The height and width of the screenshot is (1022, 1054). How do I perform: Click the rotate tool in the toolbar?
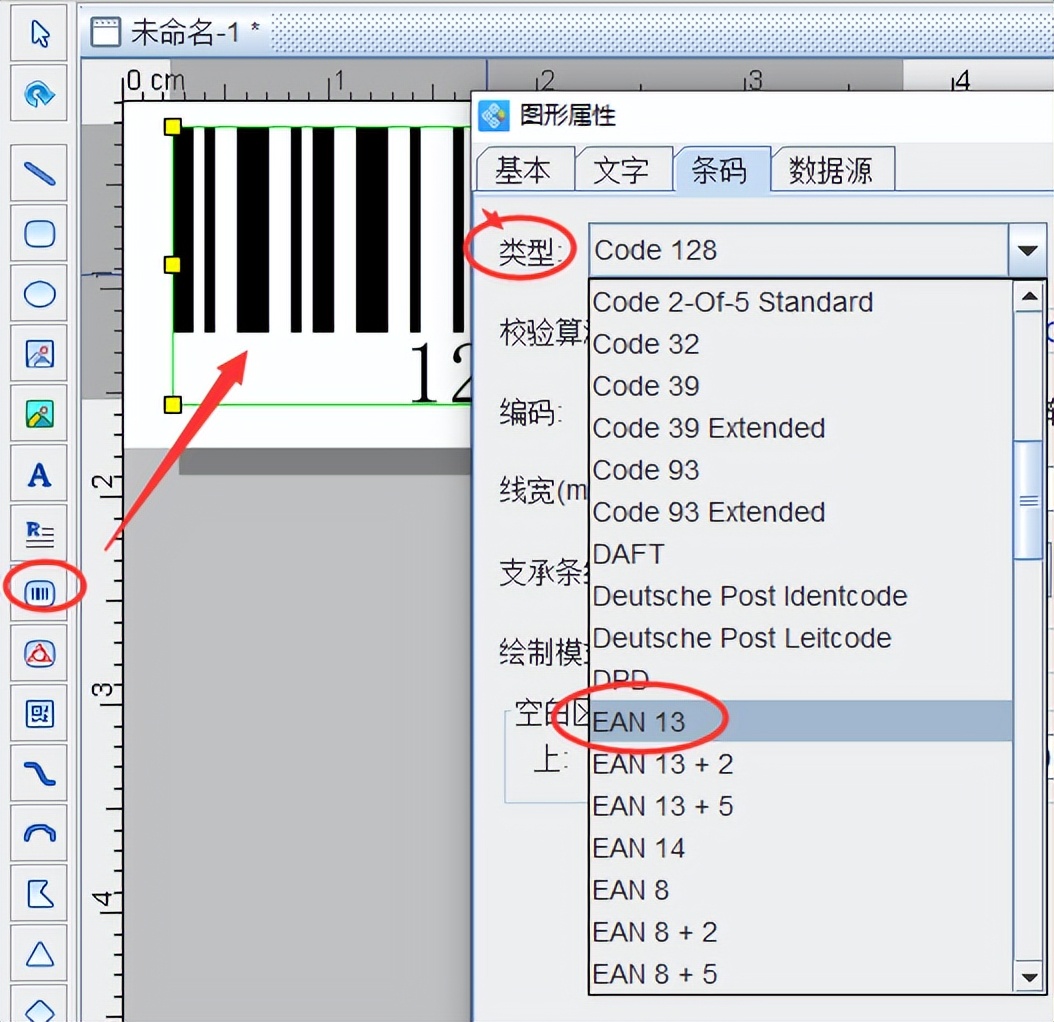pos(38,93)
